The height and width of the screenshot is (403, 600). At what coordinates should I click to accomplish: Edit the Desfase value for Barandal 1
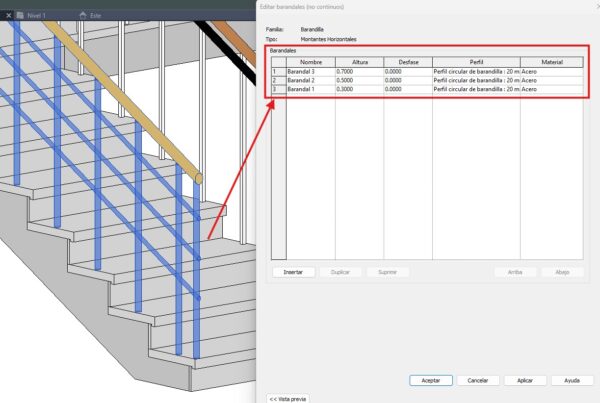coord(408,90)
